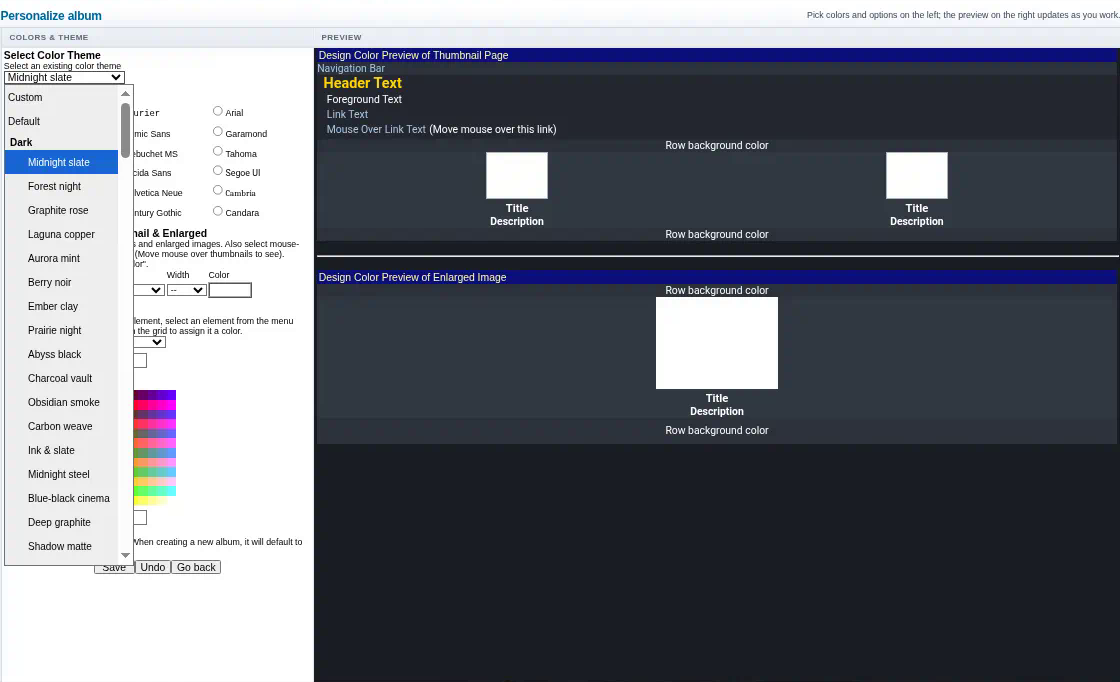Click the Personalize album heading
The height and width of the screenshot is (682, 1120).
pyautogui.click(x=51, y=16)
